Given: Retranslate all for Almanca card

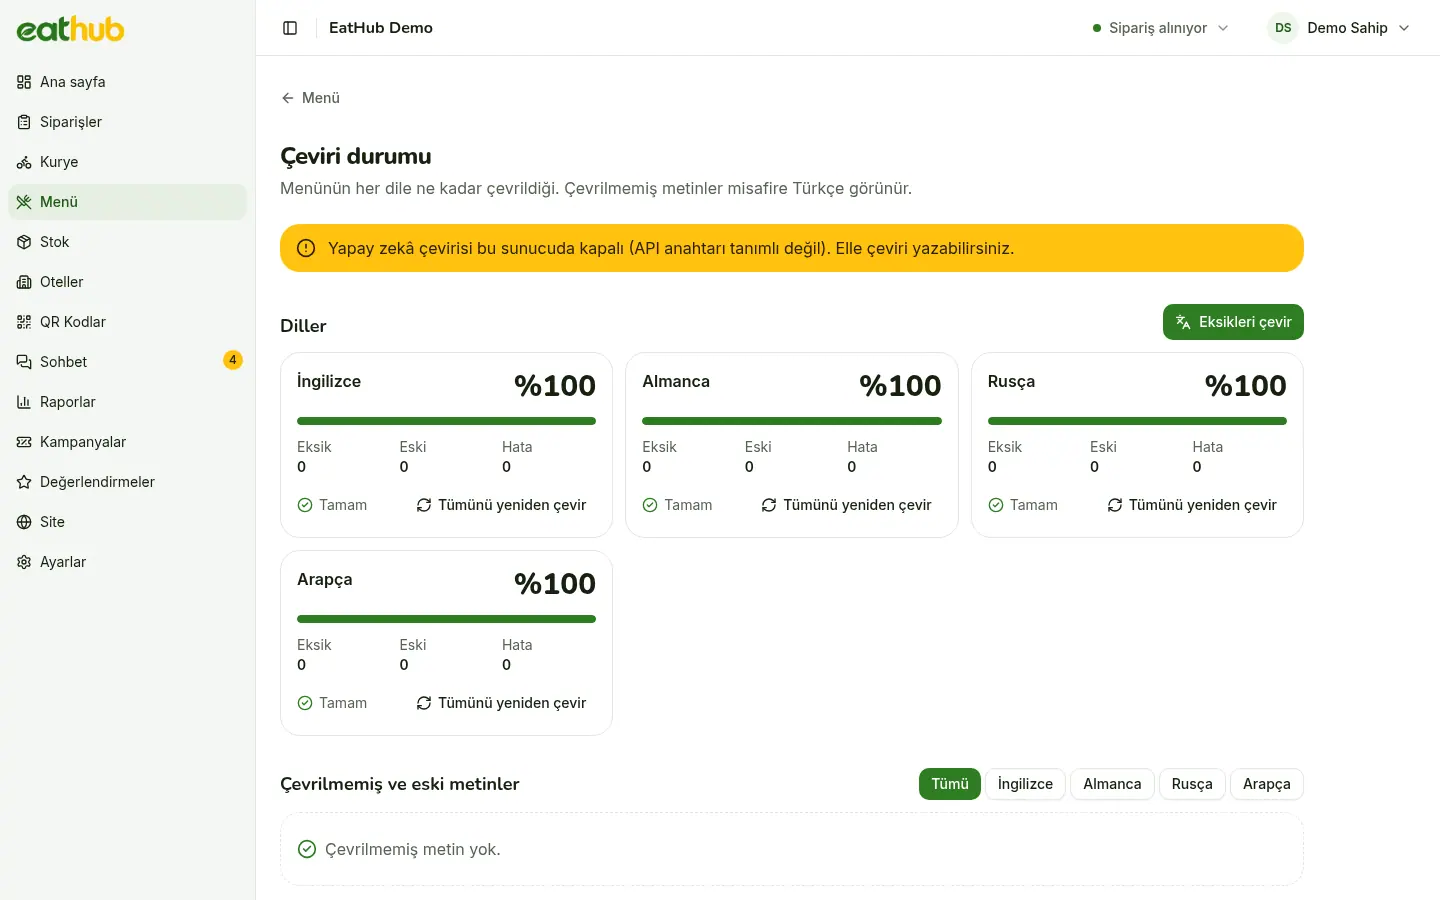Looking at the screenshot, I should click(846, 505).
